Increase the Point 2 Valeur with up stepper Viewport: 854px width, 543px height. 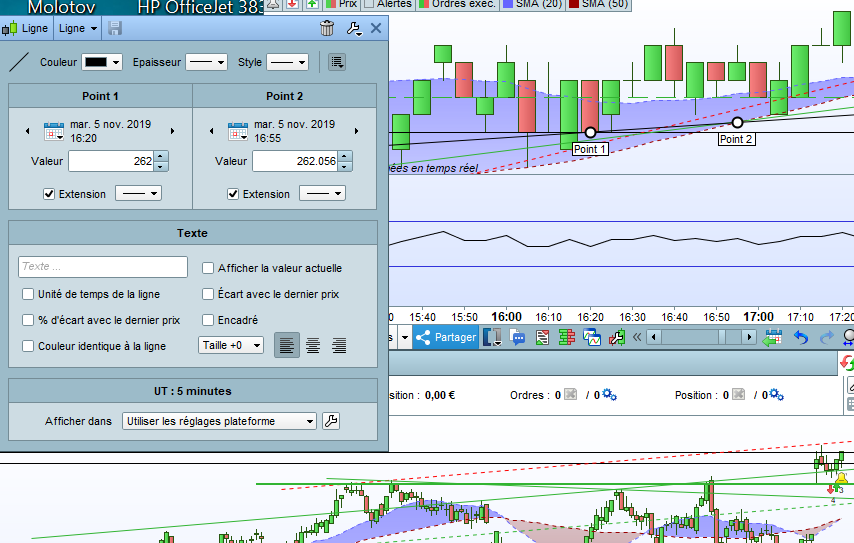346,155
